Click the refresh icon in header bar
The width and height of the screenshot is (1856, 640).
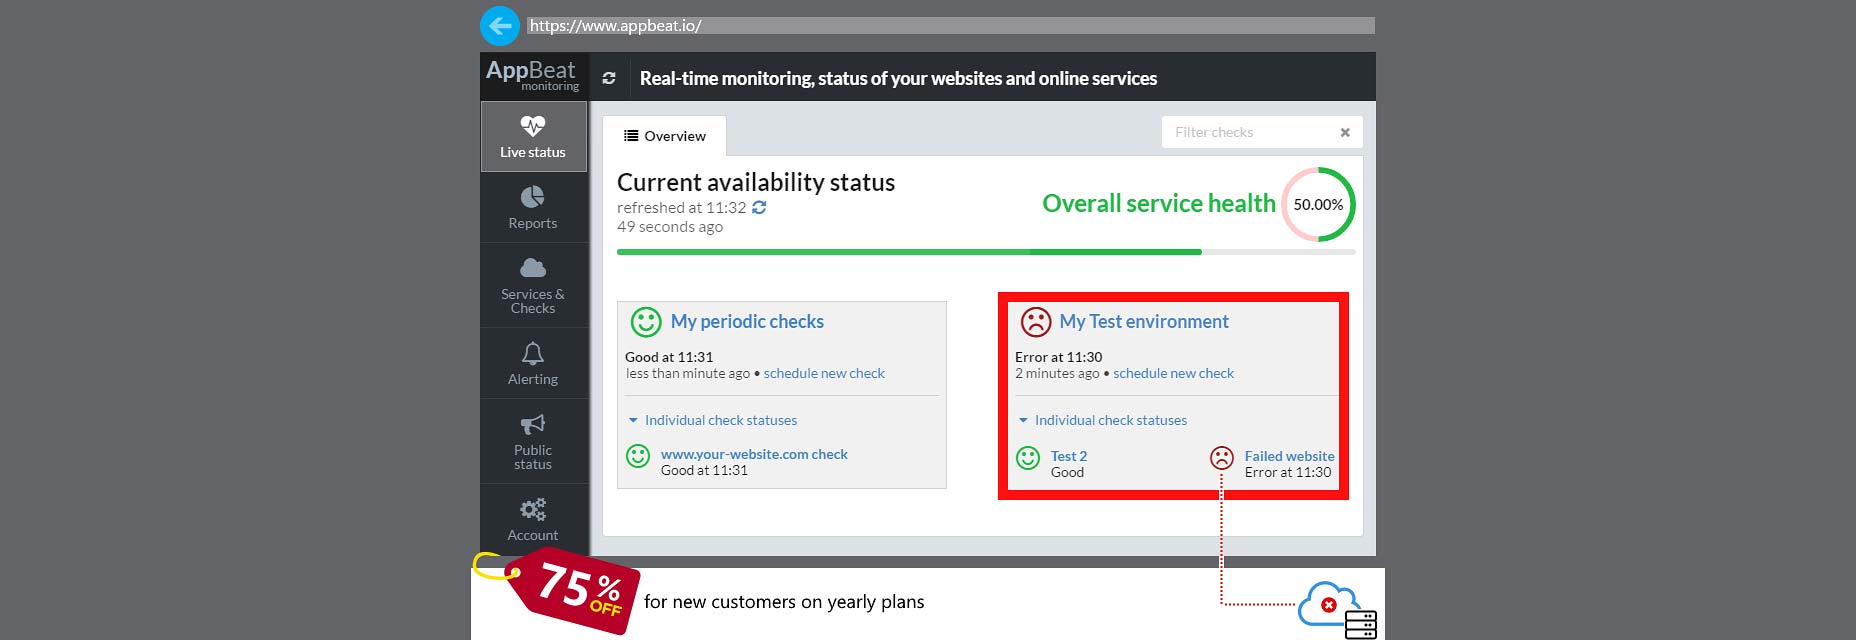[x=609, y=78]
